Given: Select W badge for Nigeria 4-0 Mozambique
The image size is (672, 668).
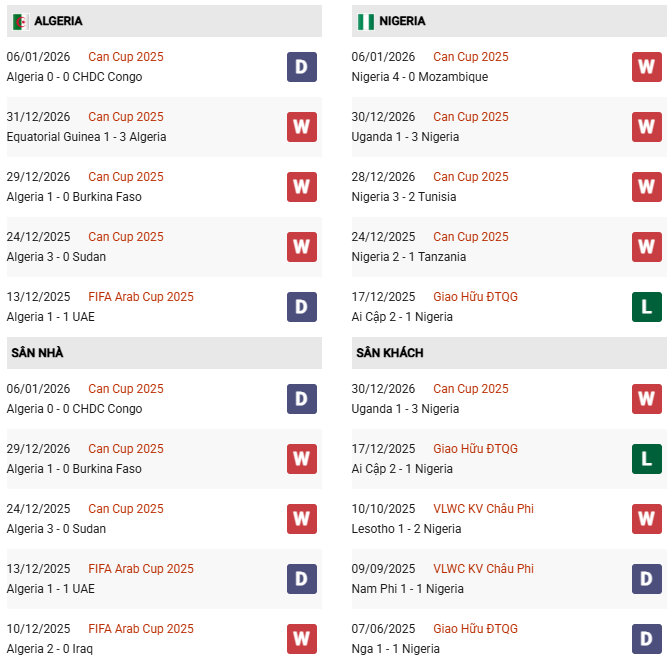Looking at the screenshot, I should click(x=647, y=67).
